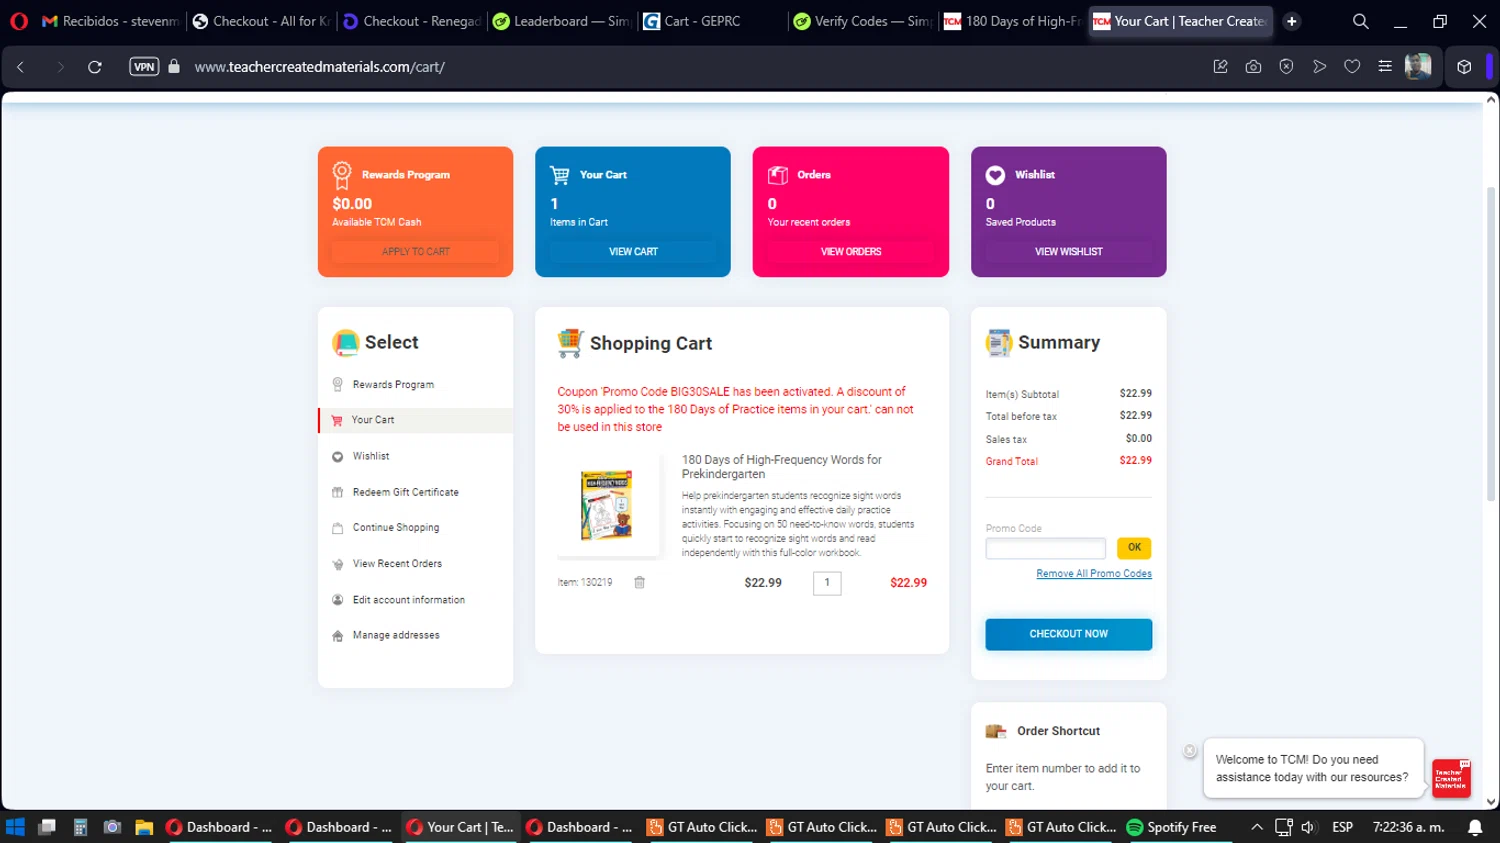Choose Continue Shopping in sidebar
The height and width of the screenshot is (843, 1500).
point(396,528)
